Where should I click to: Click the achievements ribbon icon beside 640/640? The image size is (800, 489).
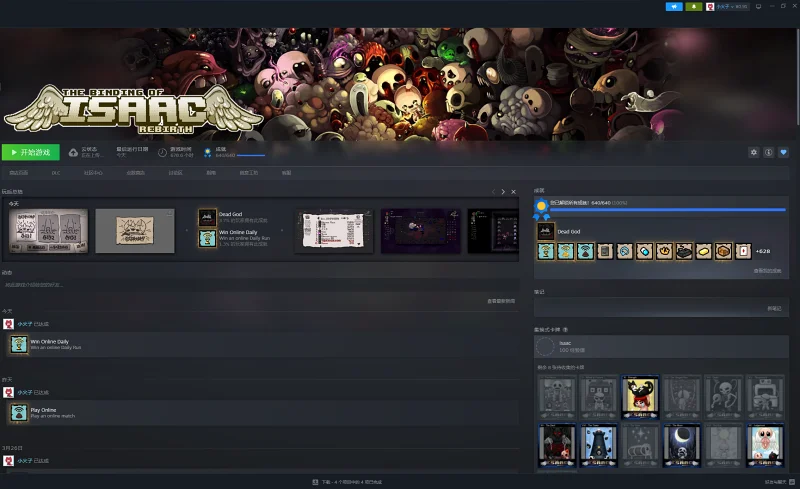coord(208,153)
